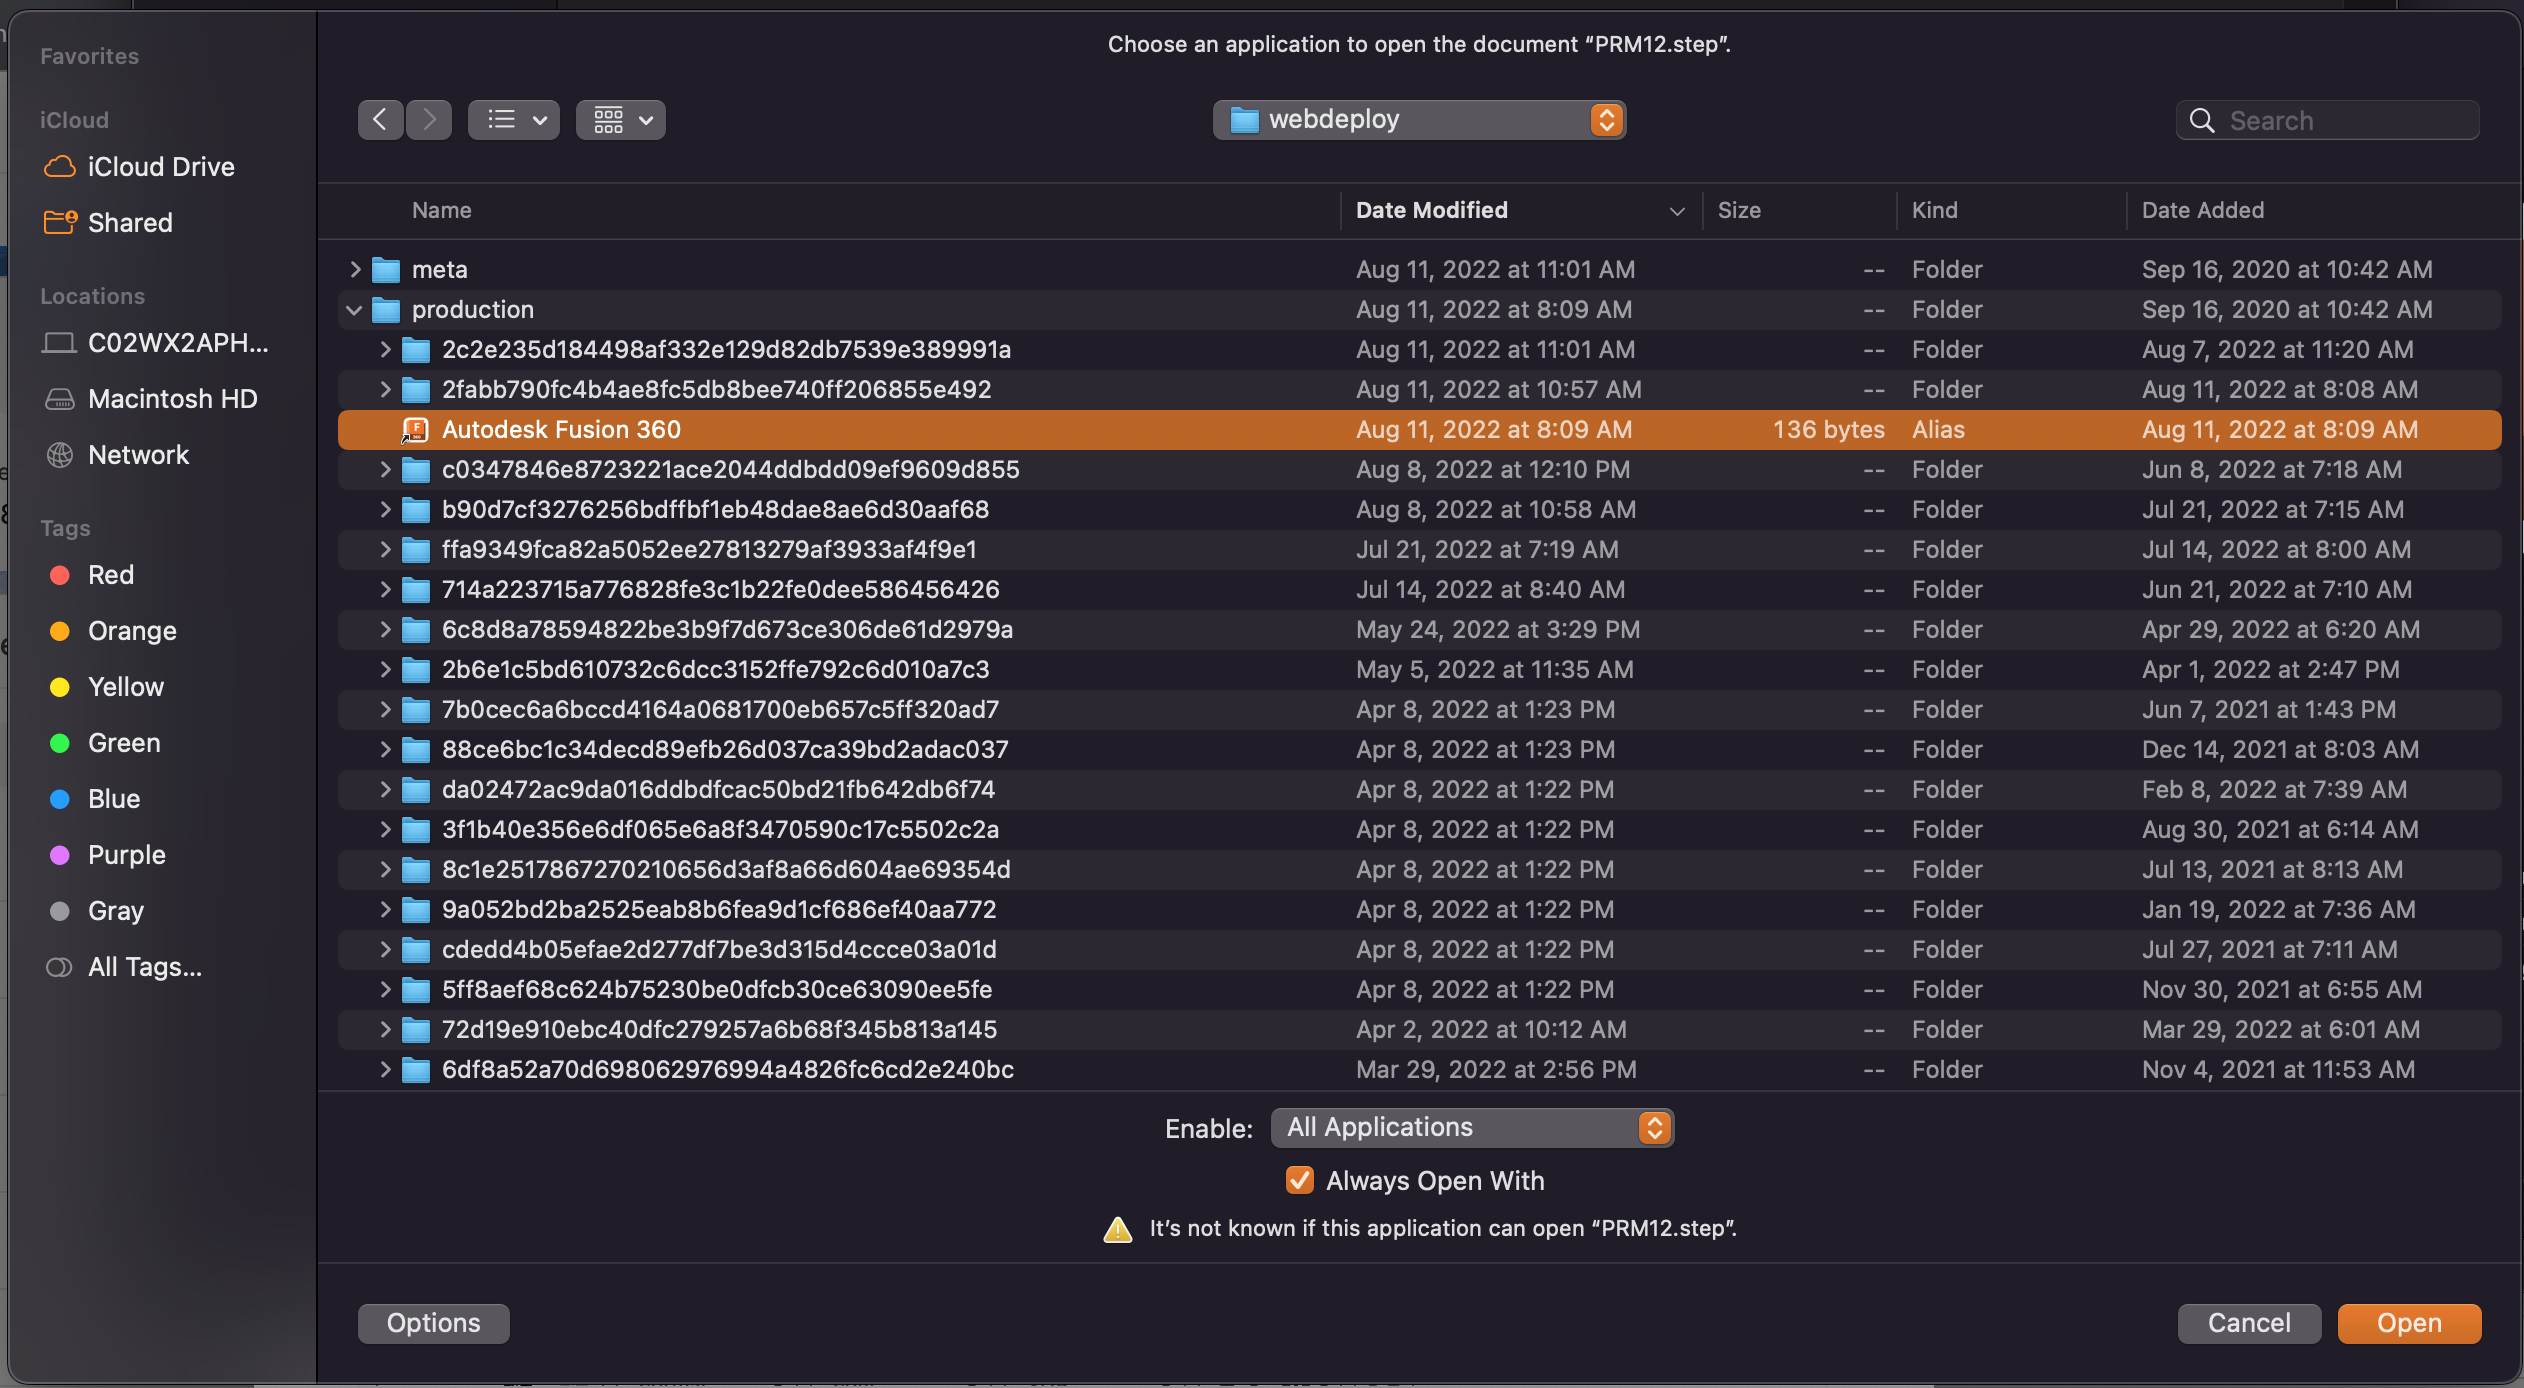Click the back navigation arrow

380,120
